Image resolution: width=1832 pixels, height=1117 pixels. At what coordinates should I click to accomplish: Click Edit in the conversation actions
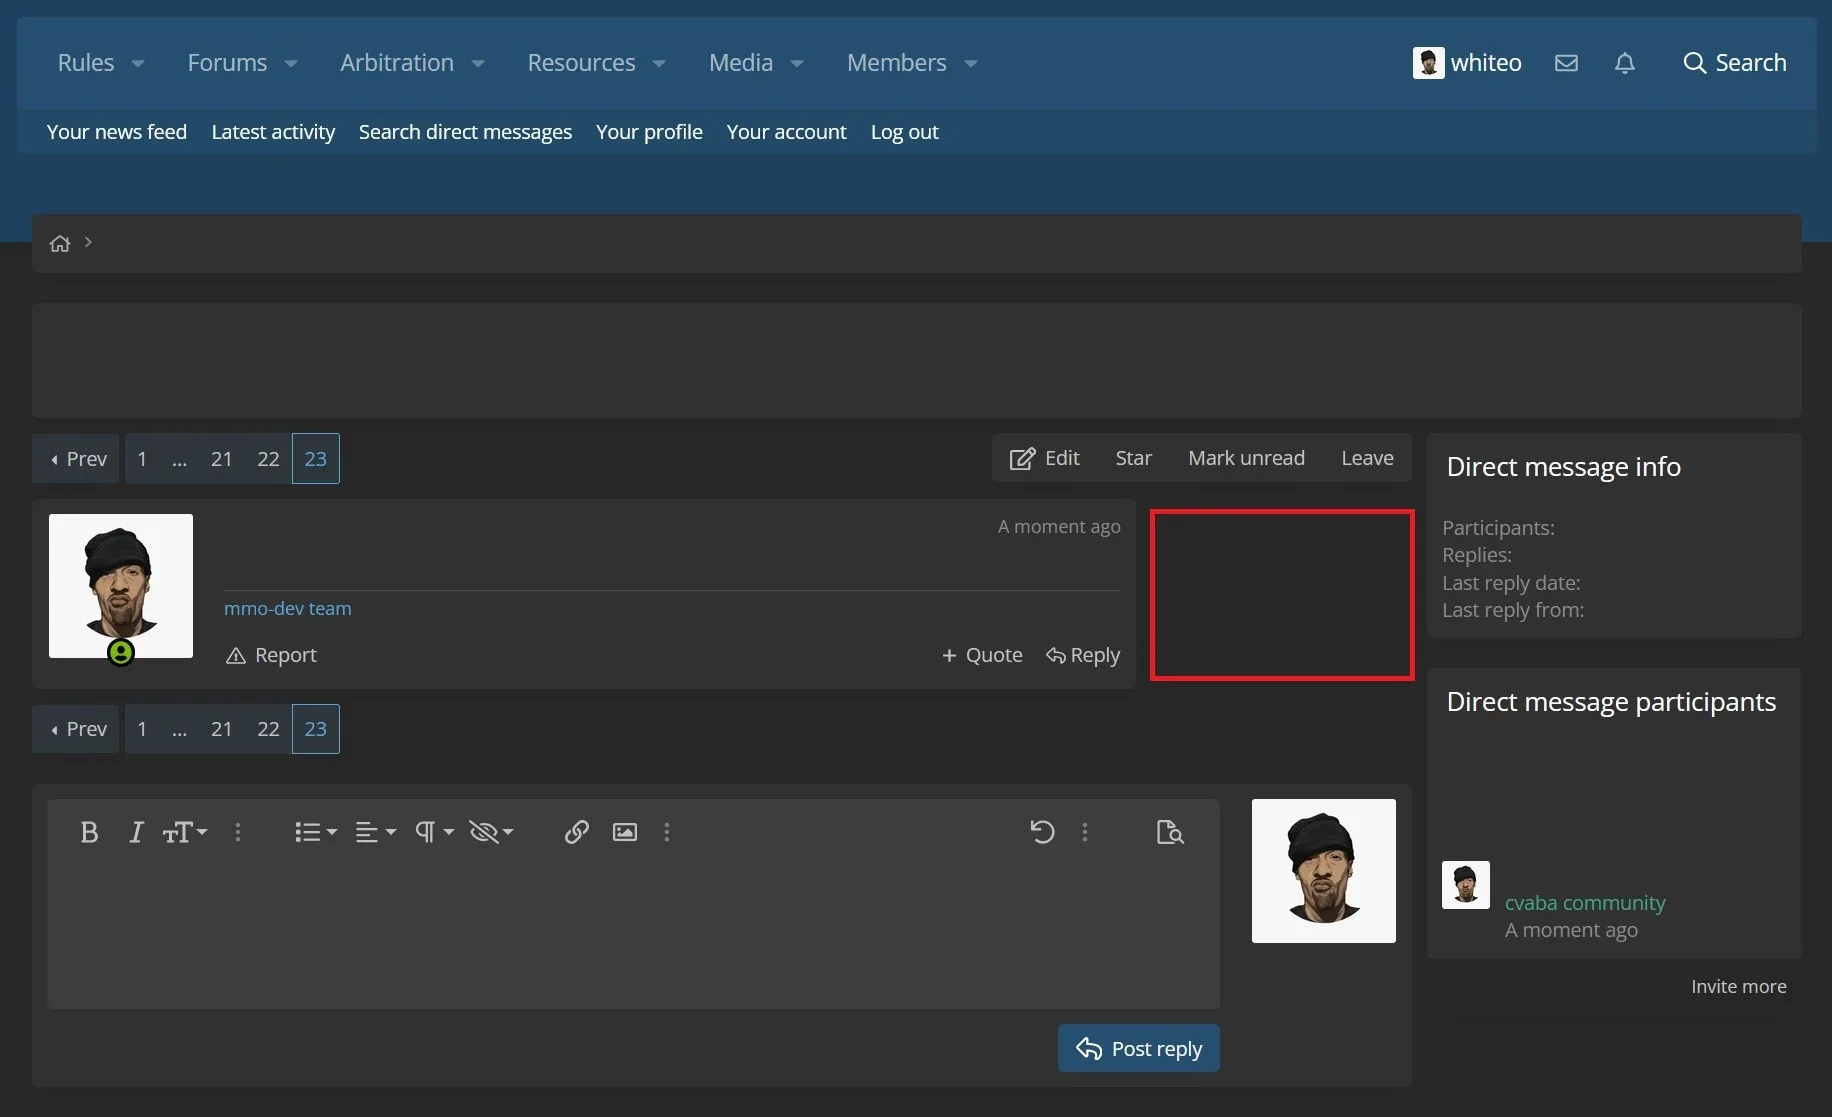click(x=1044, y=458)
